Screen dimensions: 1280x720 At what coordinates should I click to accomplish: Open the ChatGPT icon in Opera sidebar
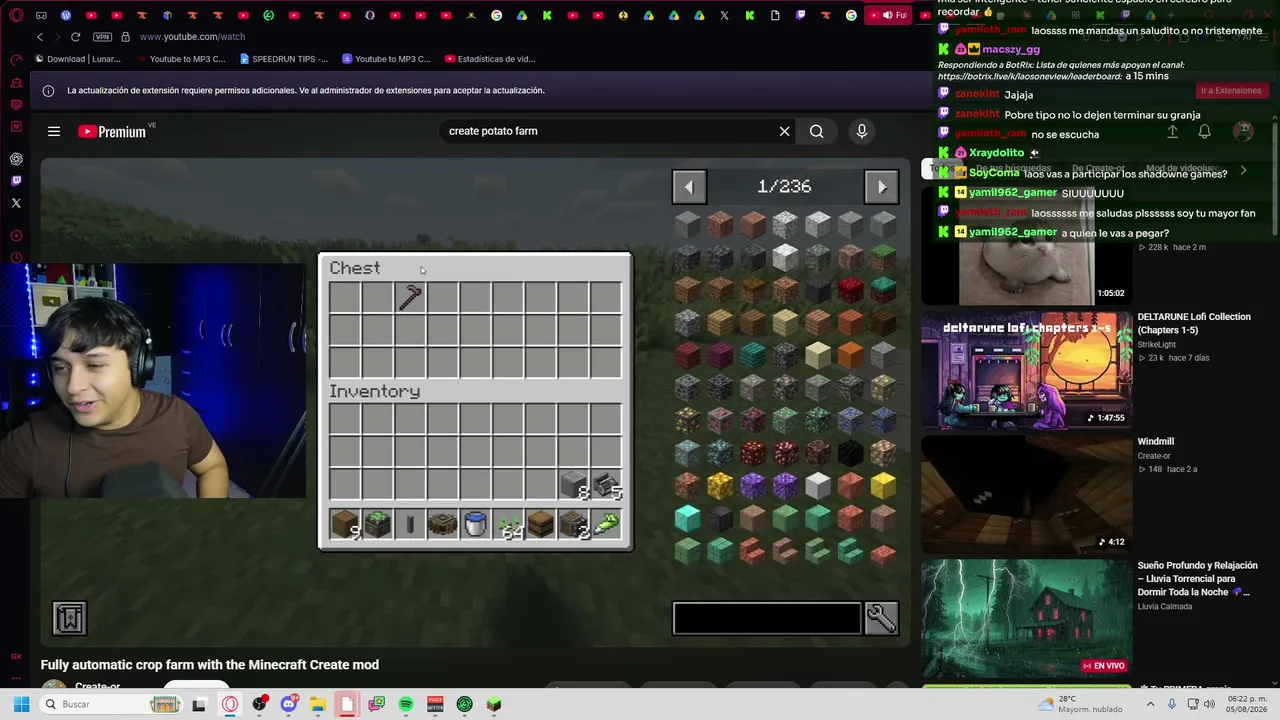[x=16, y=159]
